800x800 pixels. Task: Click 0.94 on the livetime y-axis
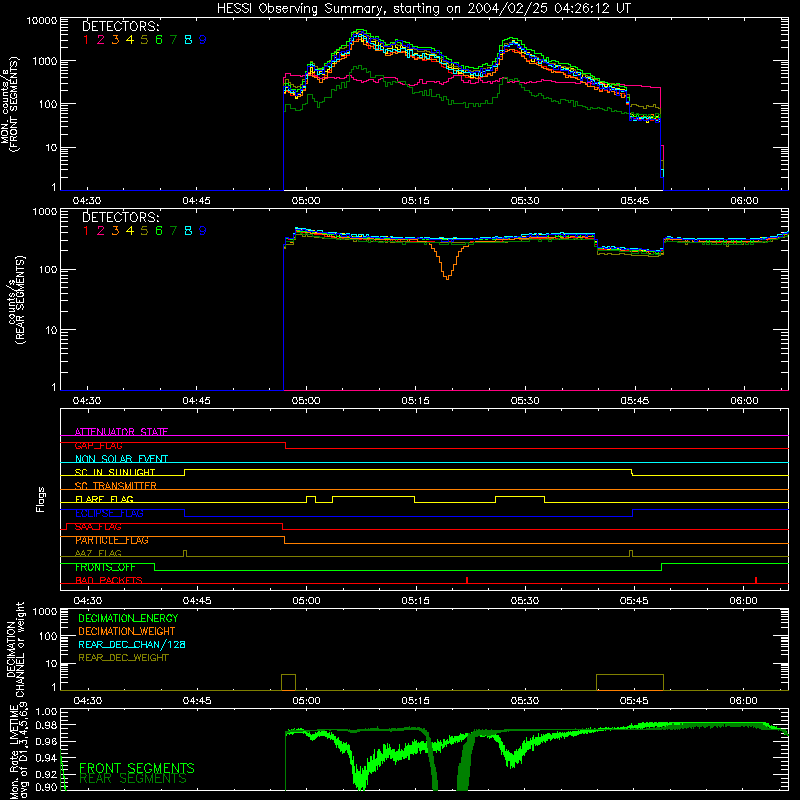45,758
